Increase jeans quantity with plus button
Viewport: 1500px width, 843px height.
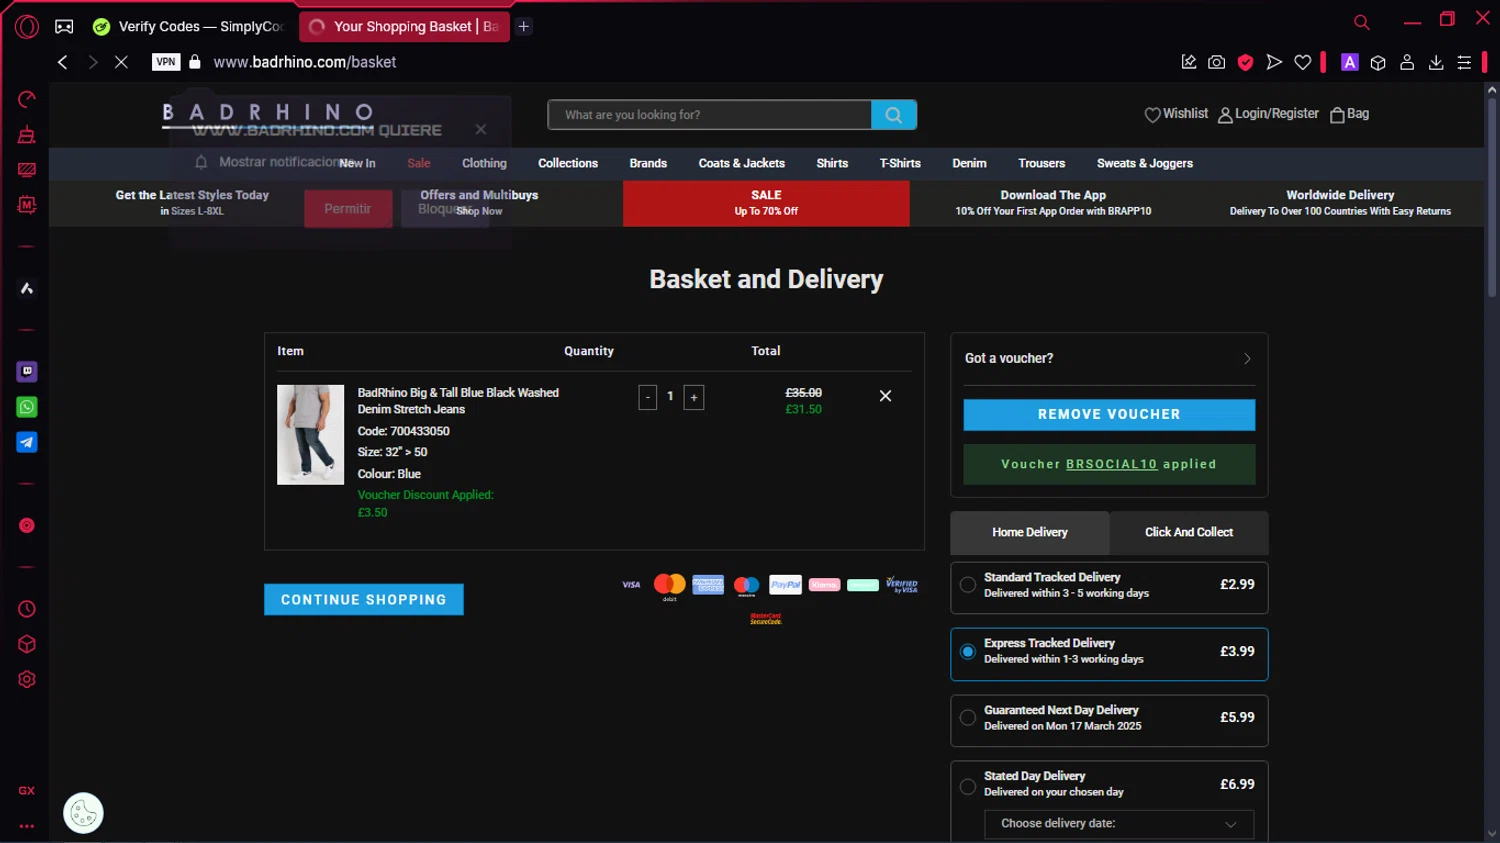coord(694,397)
